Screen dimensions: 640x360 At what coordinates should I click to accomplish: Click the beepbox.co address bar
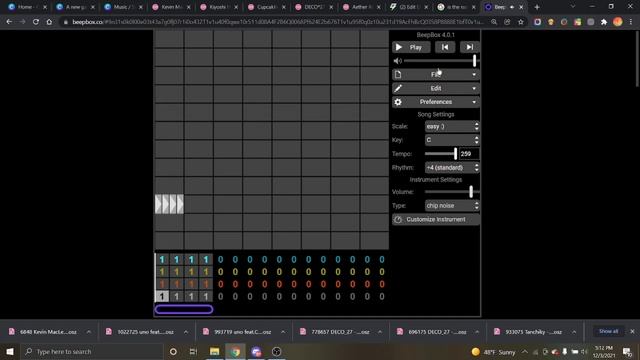(278, 22)
